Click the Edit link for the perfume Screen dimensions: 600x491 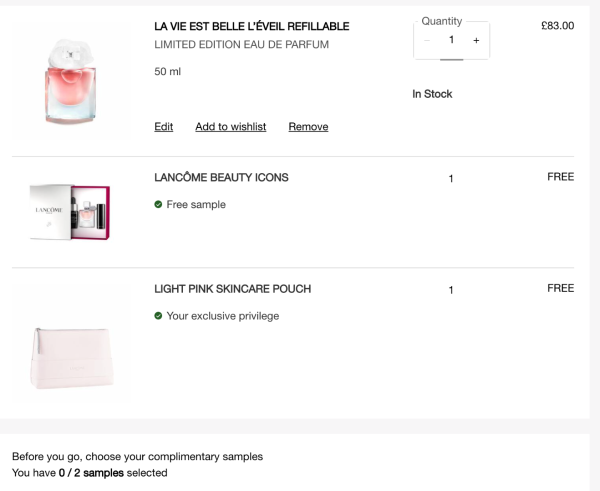coord(163,127)
